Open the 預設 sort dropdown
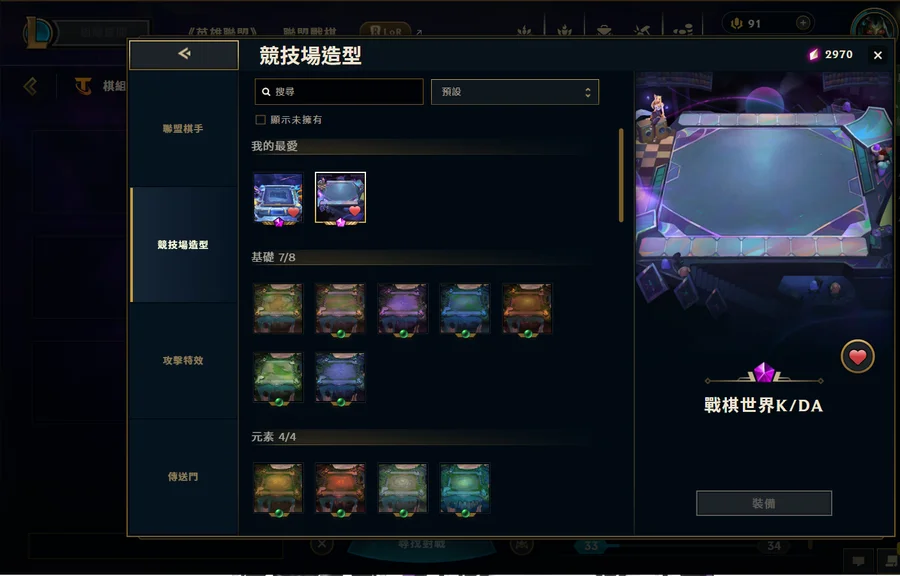 (515, 92)
